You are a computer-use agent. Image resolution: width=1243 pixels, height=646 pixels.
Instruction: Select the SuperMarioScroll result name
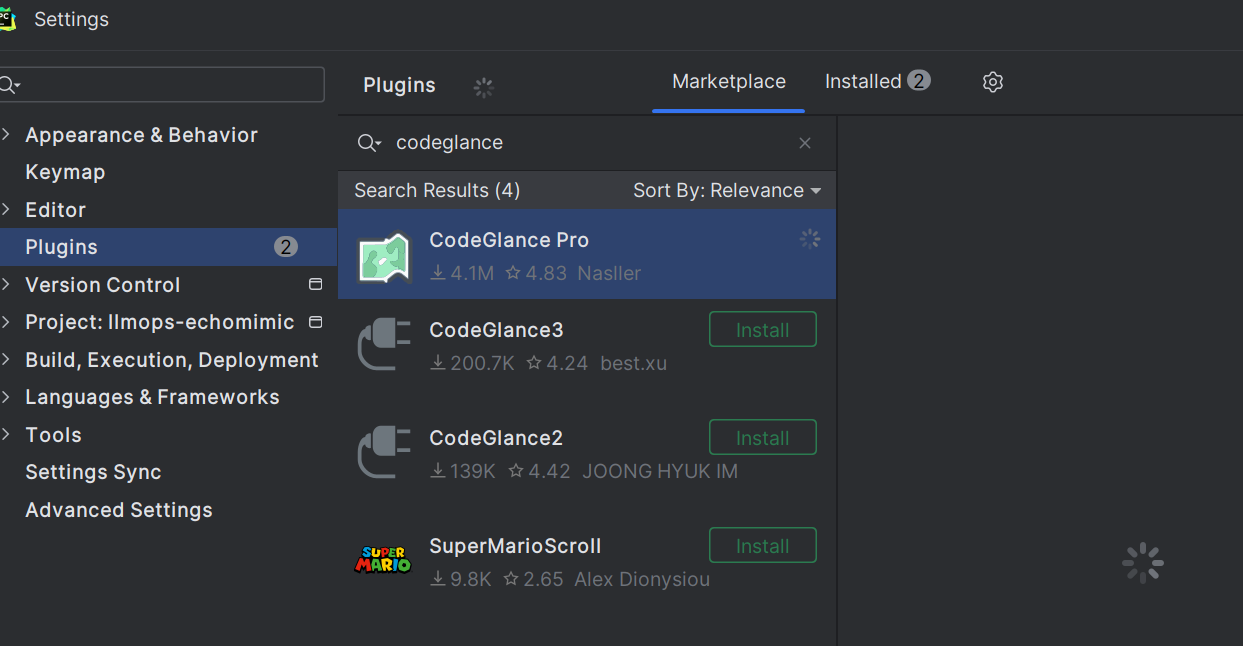click(x=515, y=546)
